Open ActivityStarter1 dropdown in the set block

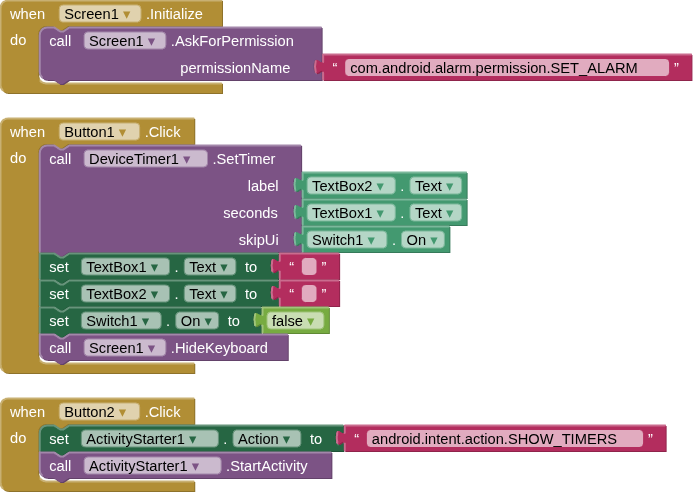150,439
